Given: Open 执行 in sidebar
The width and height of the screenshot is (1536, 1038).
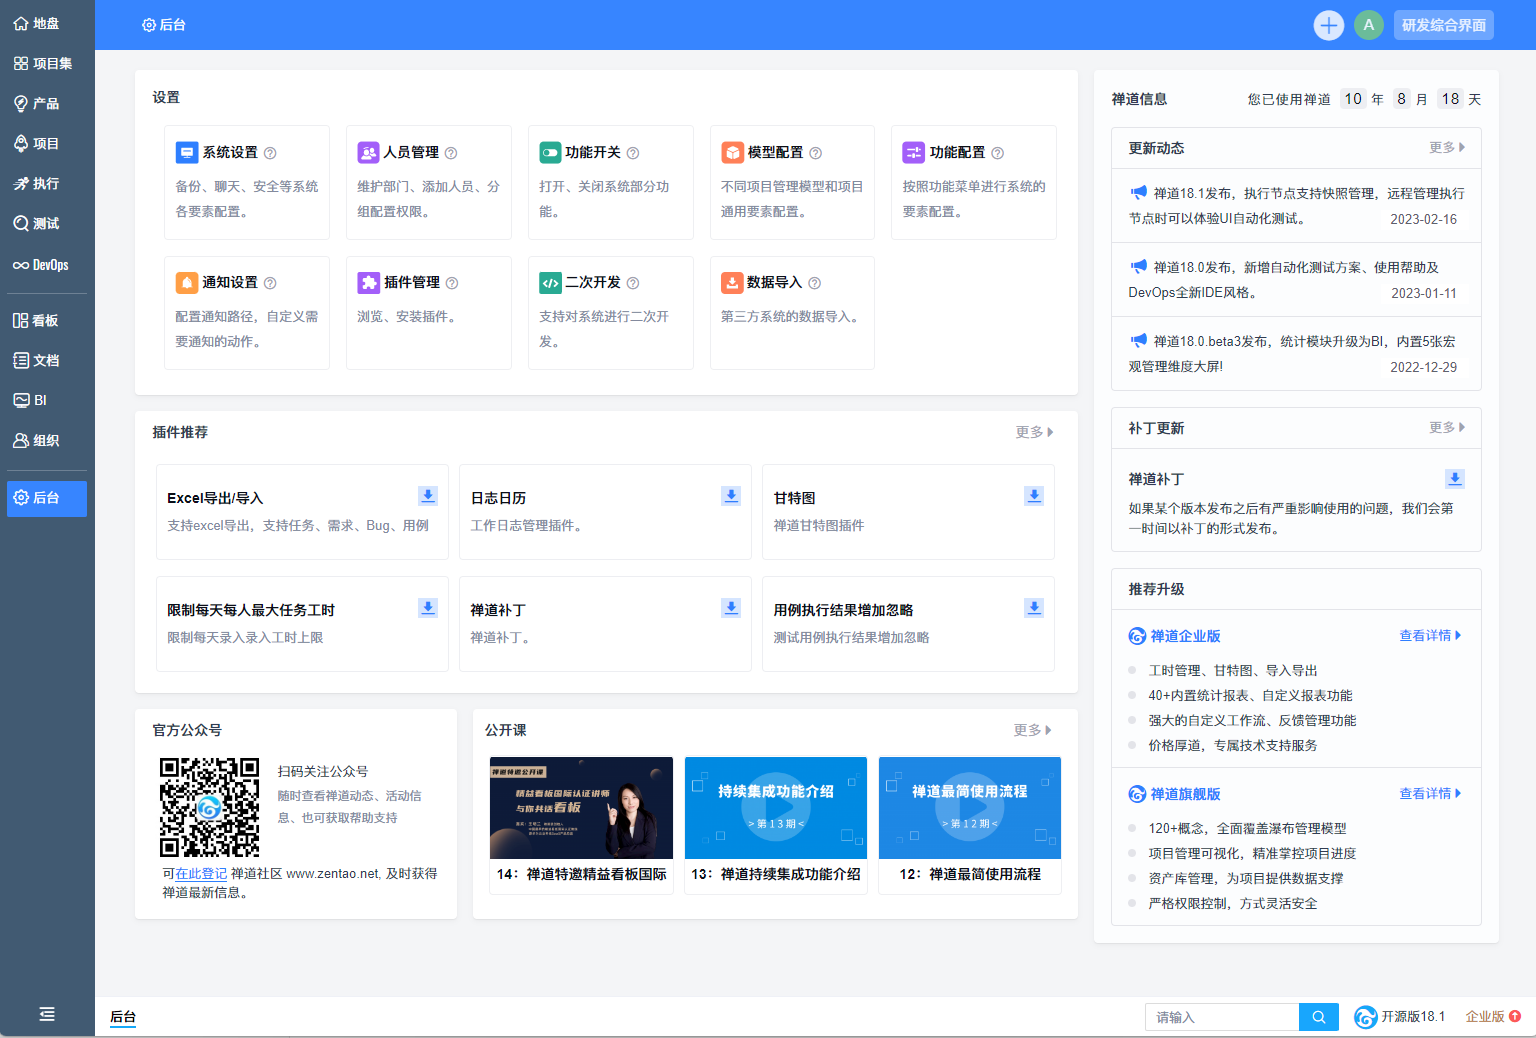Looking at the screenshot, I should click(x=47, y=183).
